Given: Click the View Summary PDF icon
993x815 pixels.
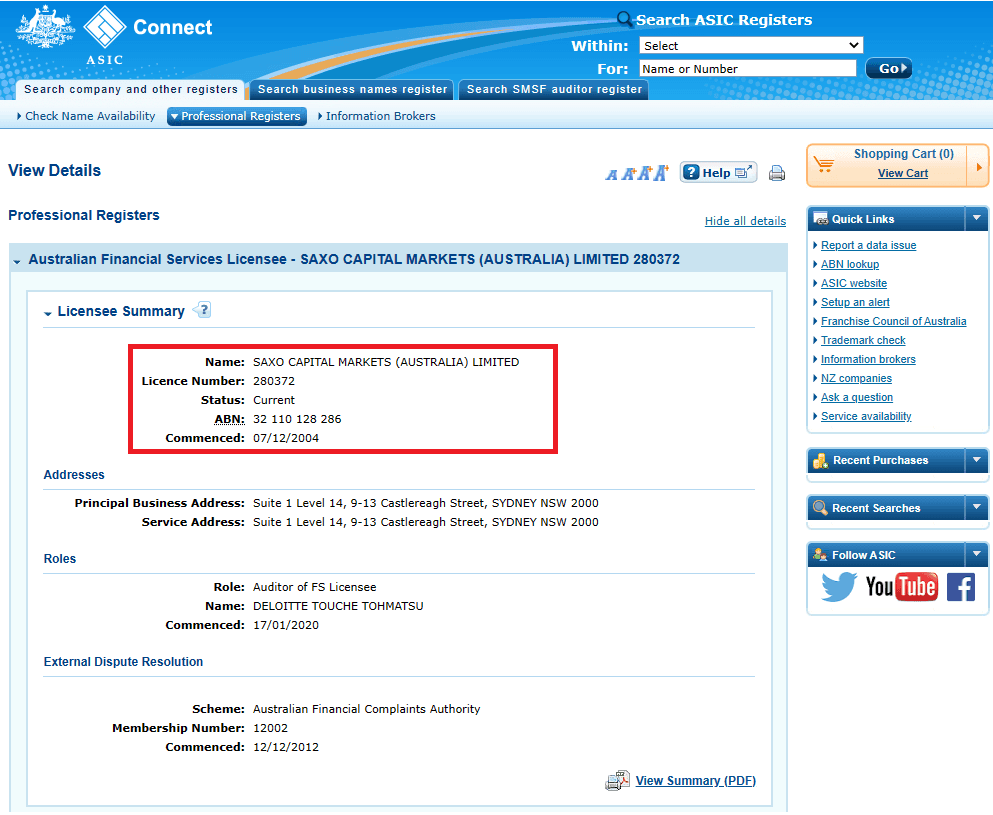Looking at the screenshot, I should [x=617, y=780].
